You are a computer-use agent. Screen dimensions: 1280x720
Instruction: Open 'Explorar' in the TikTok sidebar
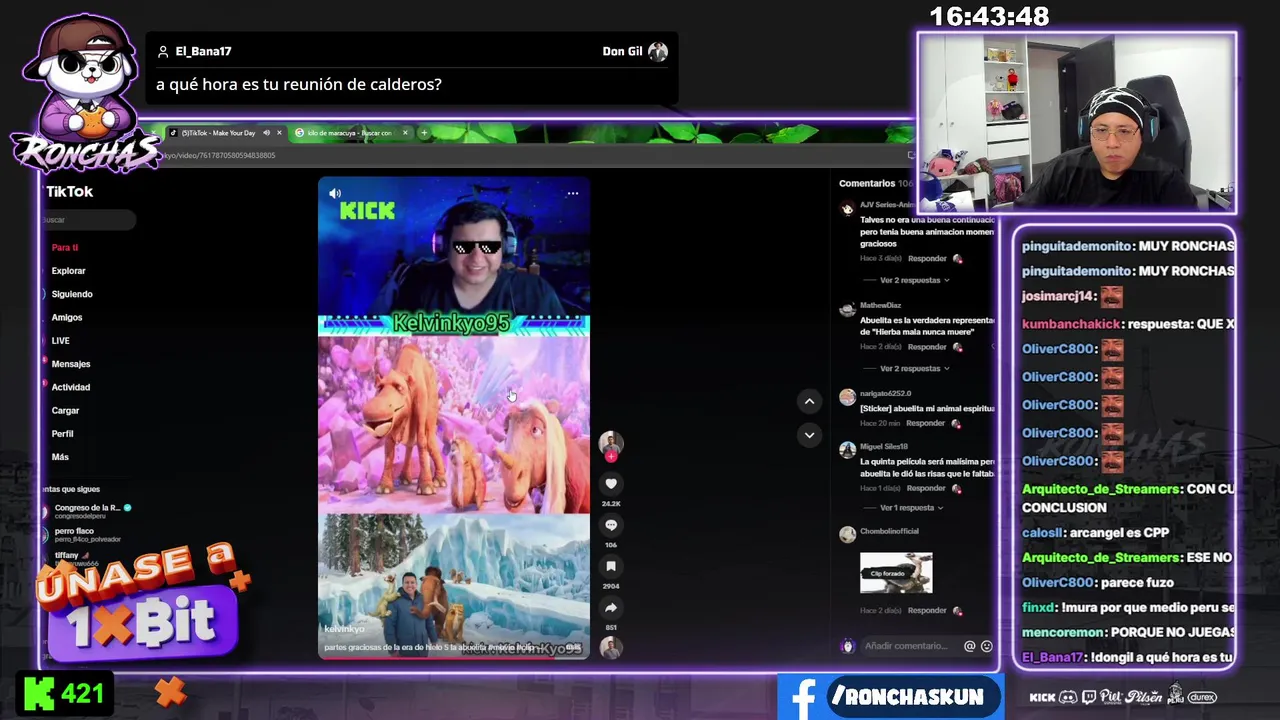pyautogui.click(x=68, y=271)
